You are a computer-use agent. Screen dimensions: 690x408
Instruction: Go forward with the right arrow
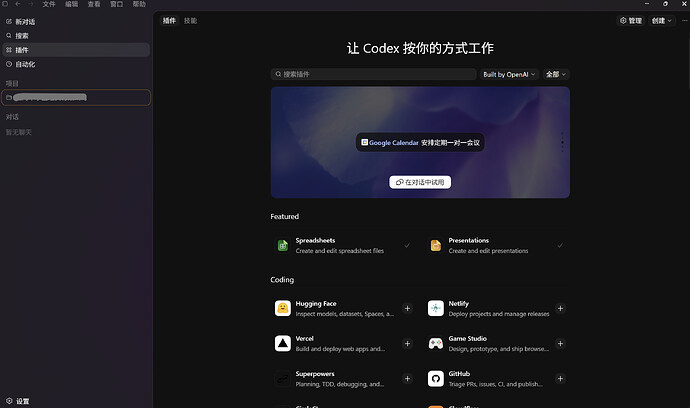(31, 4)
